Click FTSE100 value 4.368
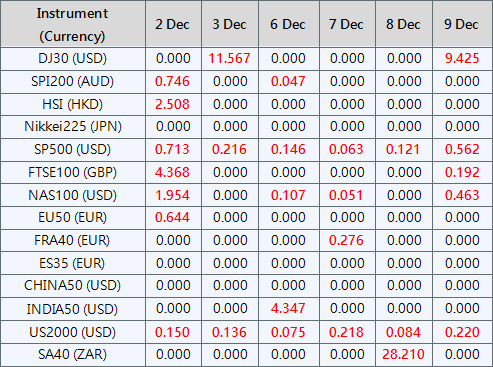 [x=172, y=172]
